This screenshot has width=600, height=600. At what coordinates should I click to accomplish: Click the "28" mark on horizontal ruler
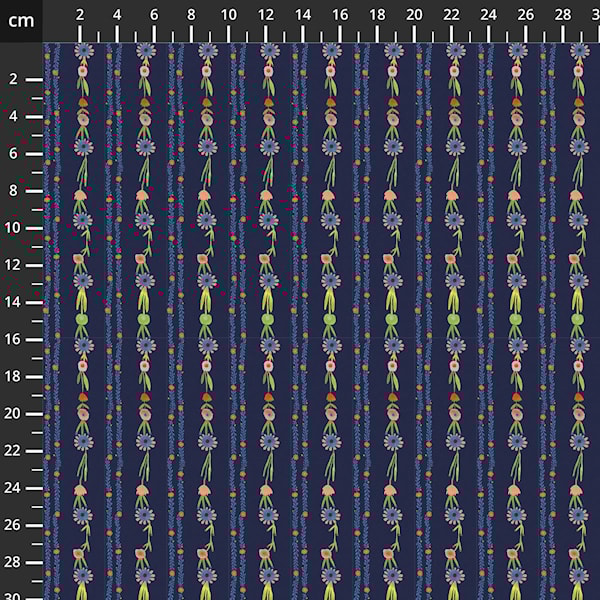click(562, 15)
